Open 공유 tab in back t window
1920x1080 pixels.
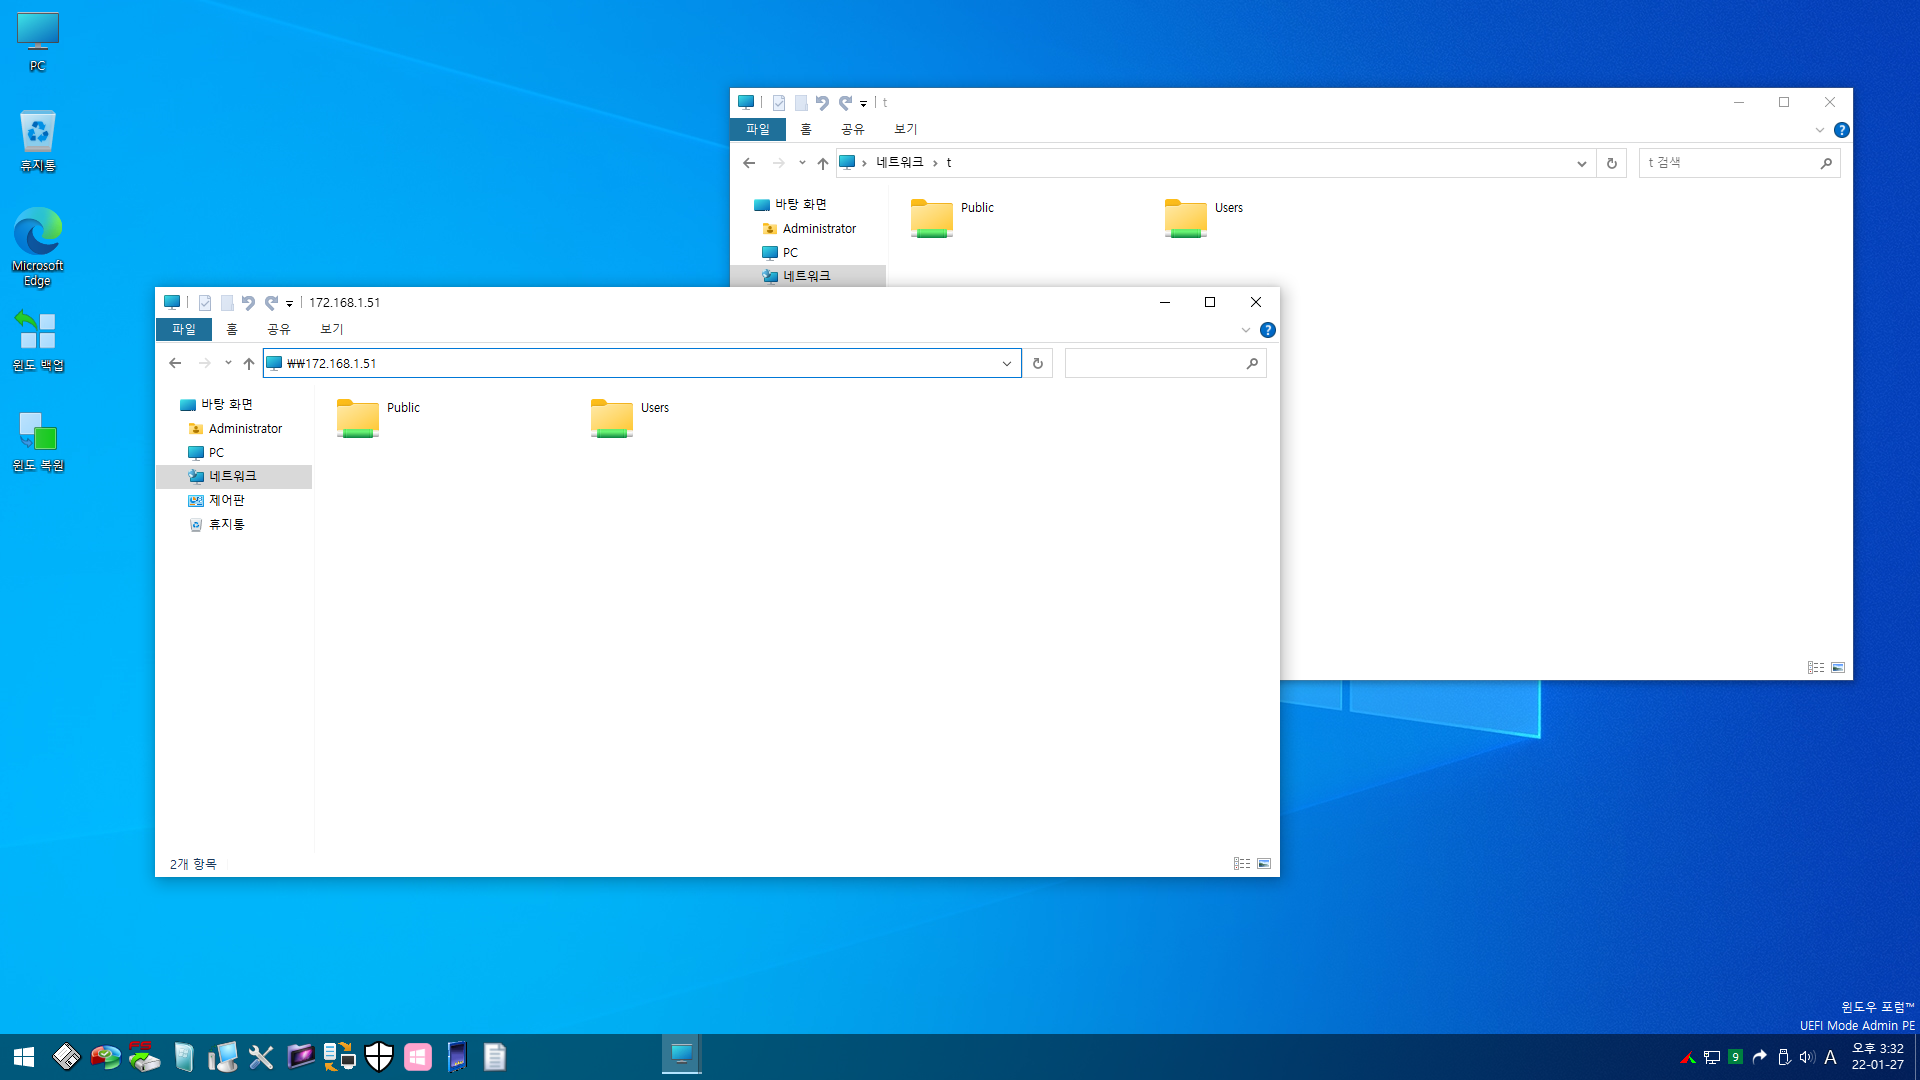coord(853,129)
